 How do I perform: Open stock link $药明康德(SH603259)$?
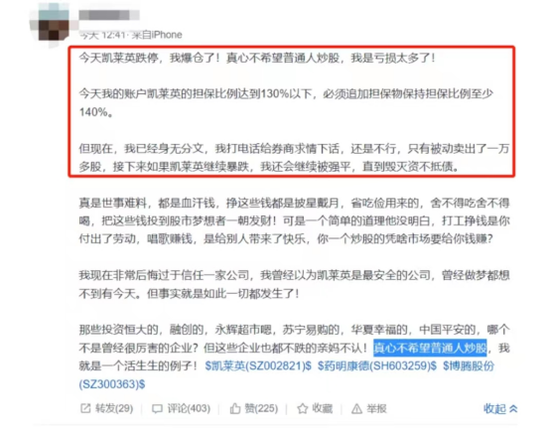(x=377, y=366)
